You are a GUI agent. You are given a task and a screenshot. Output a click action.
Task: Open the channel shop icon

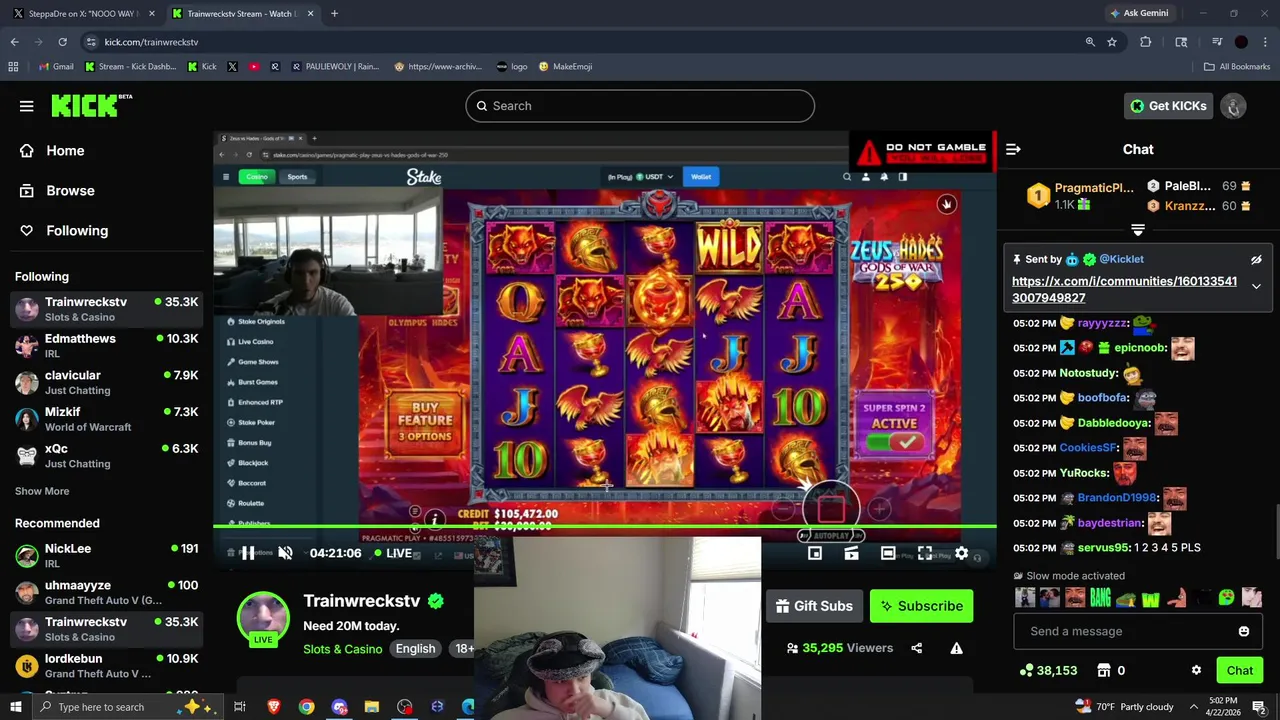tap(1104, 670)
